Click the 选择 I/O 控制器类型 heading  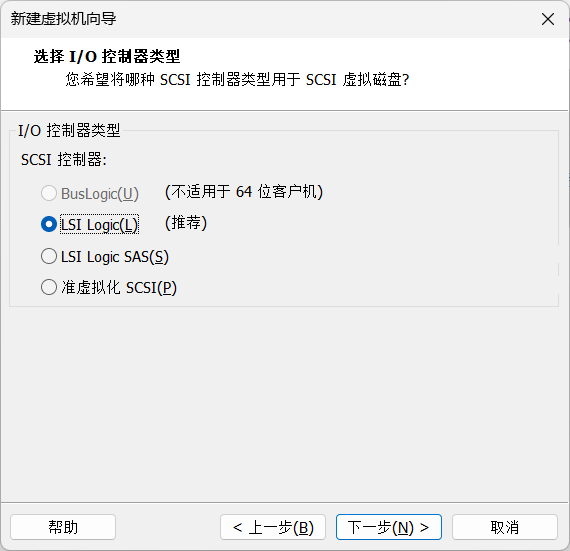(x=107, y=56)
